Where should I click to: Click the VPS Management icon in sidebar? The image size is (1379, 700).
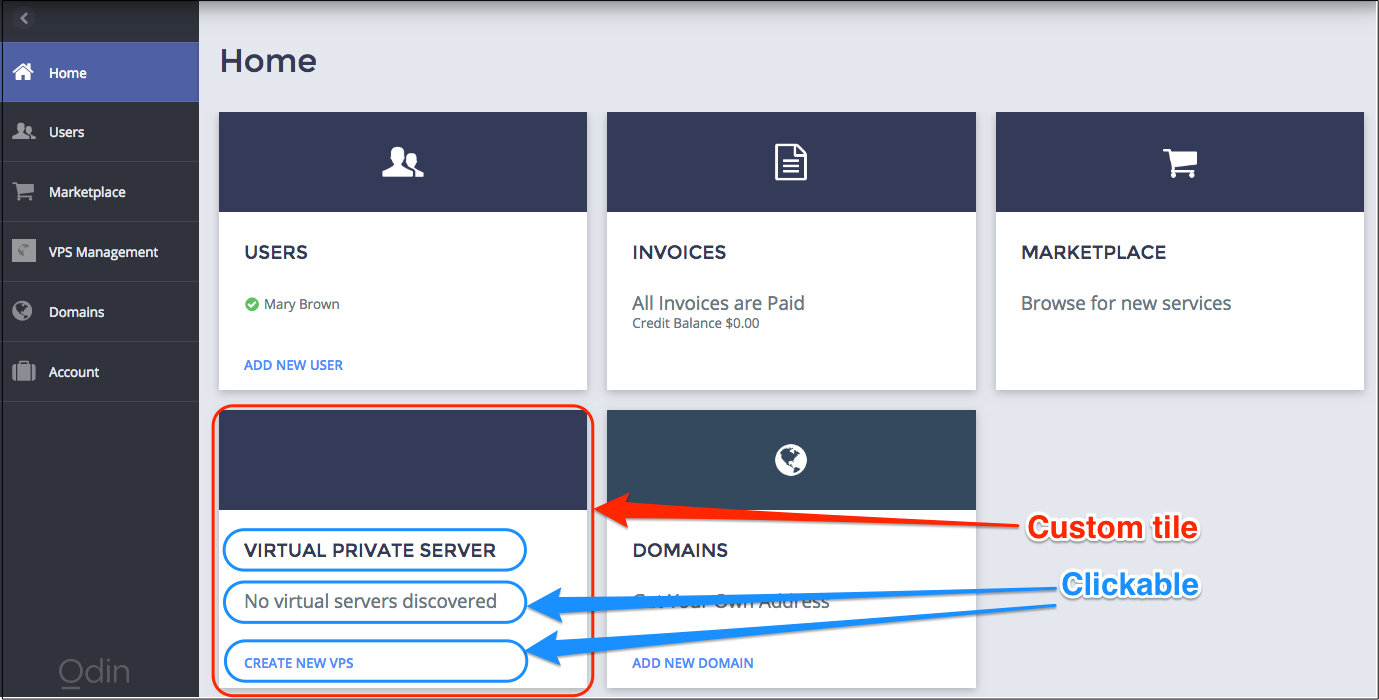[x=23, y=251]
